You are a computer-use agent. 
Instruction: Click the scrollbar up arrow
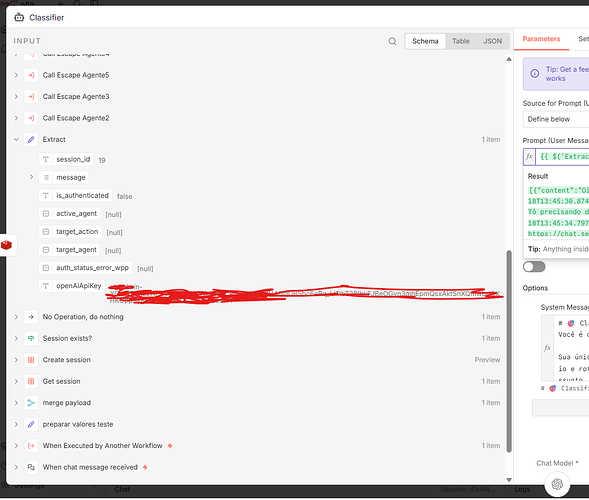509,59
